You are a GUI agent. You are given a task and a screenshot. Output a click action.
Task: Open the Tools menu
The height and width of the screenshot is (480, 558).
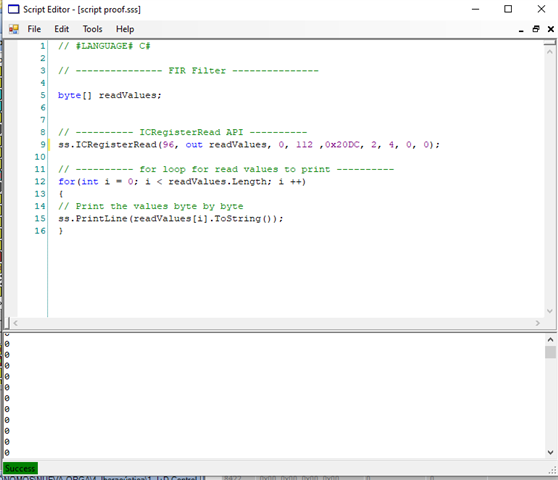coord(93,29)
